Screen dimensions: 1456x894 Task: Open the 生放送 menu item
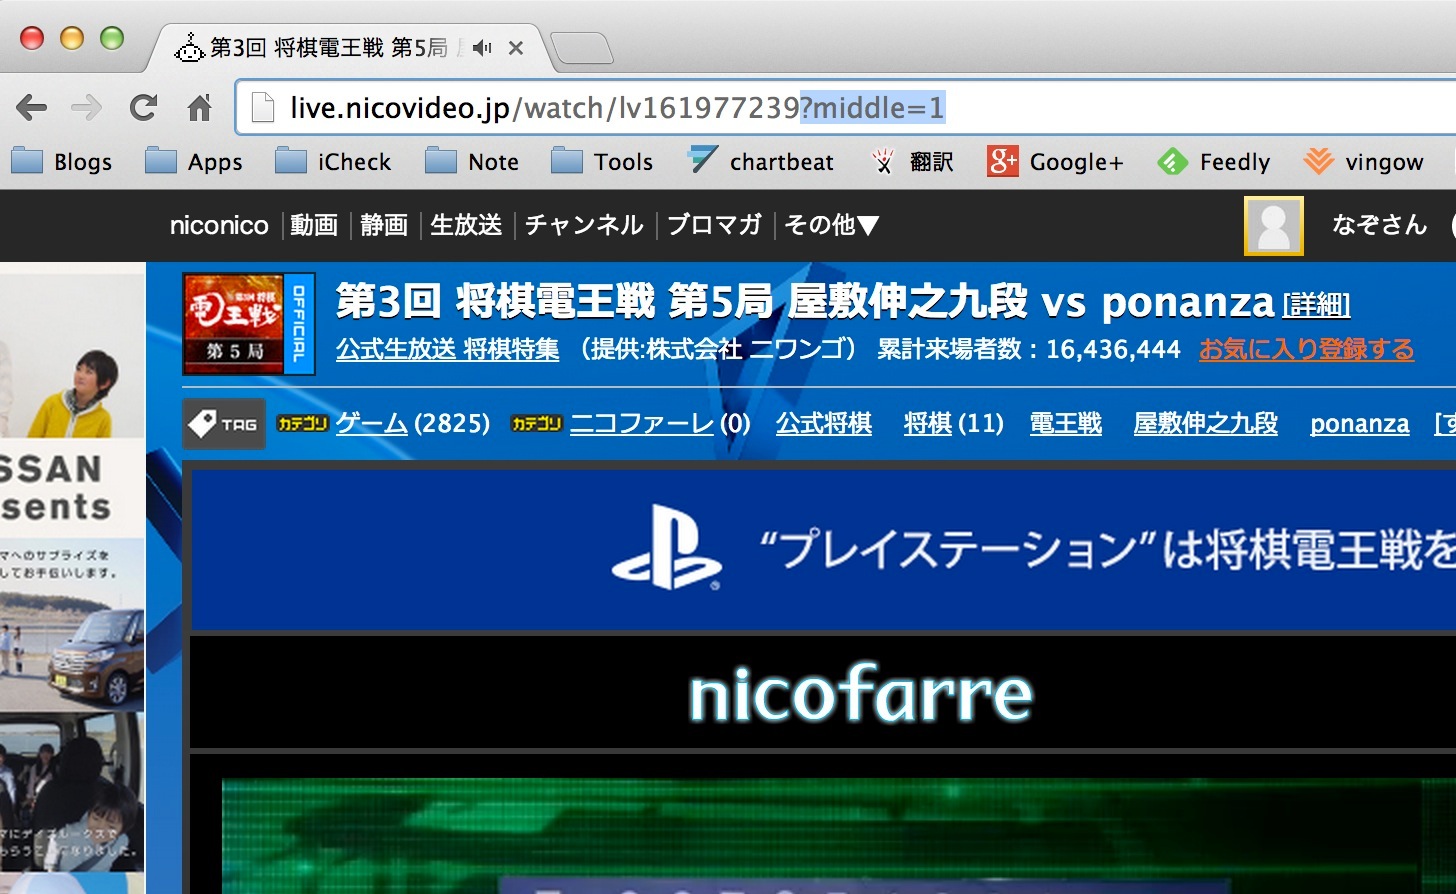click(466, 225)
